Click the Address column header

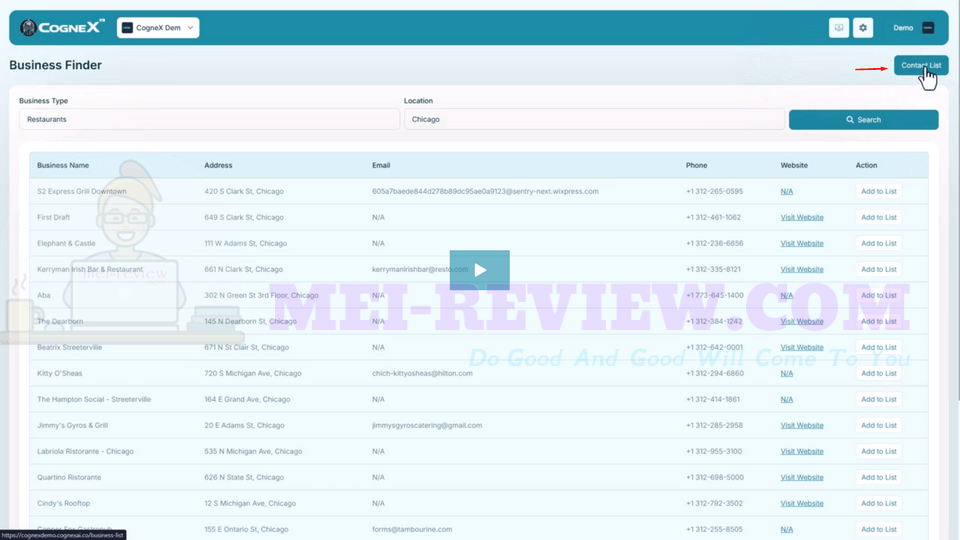pyautogui.click(x=218, y=165)
